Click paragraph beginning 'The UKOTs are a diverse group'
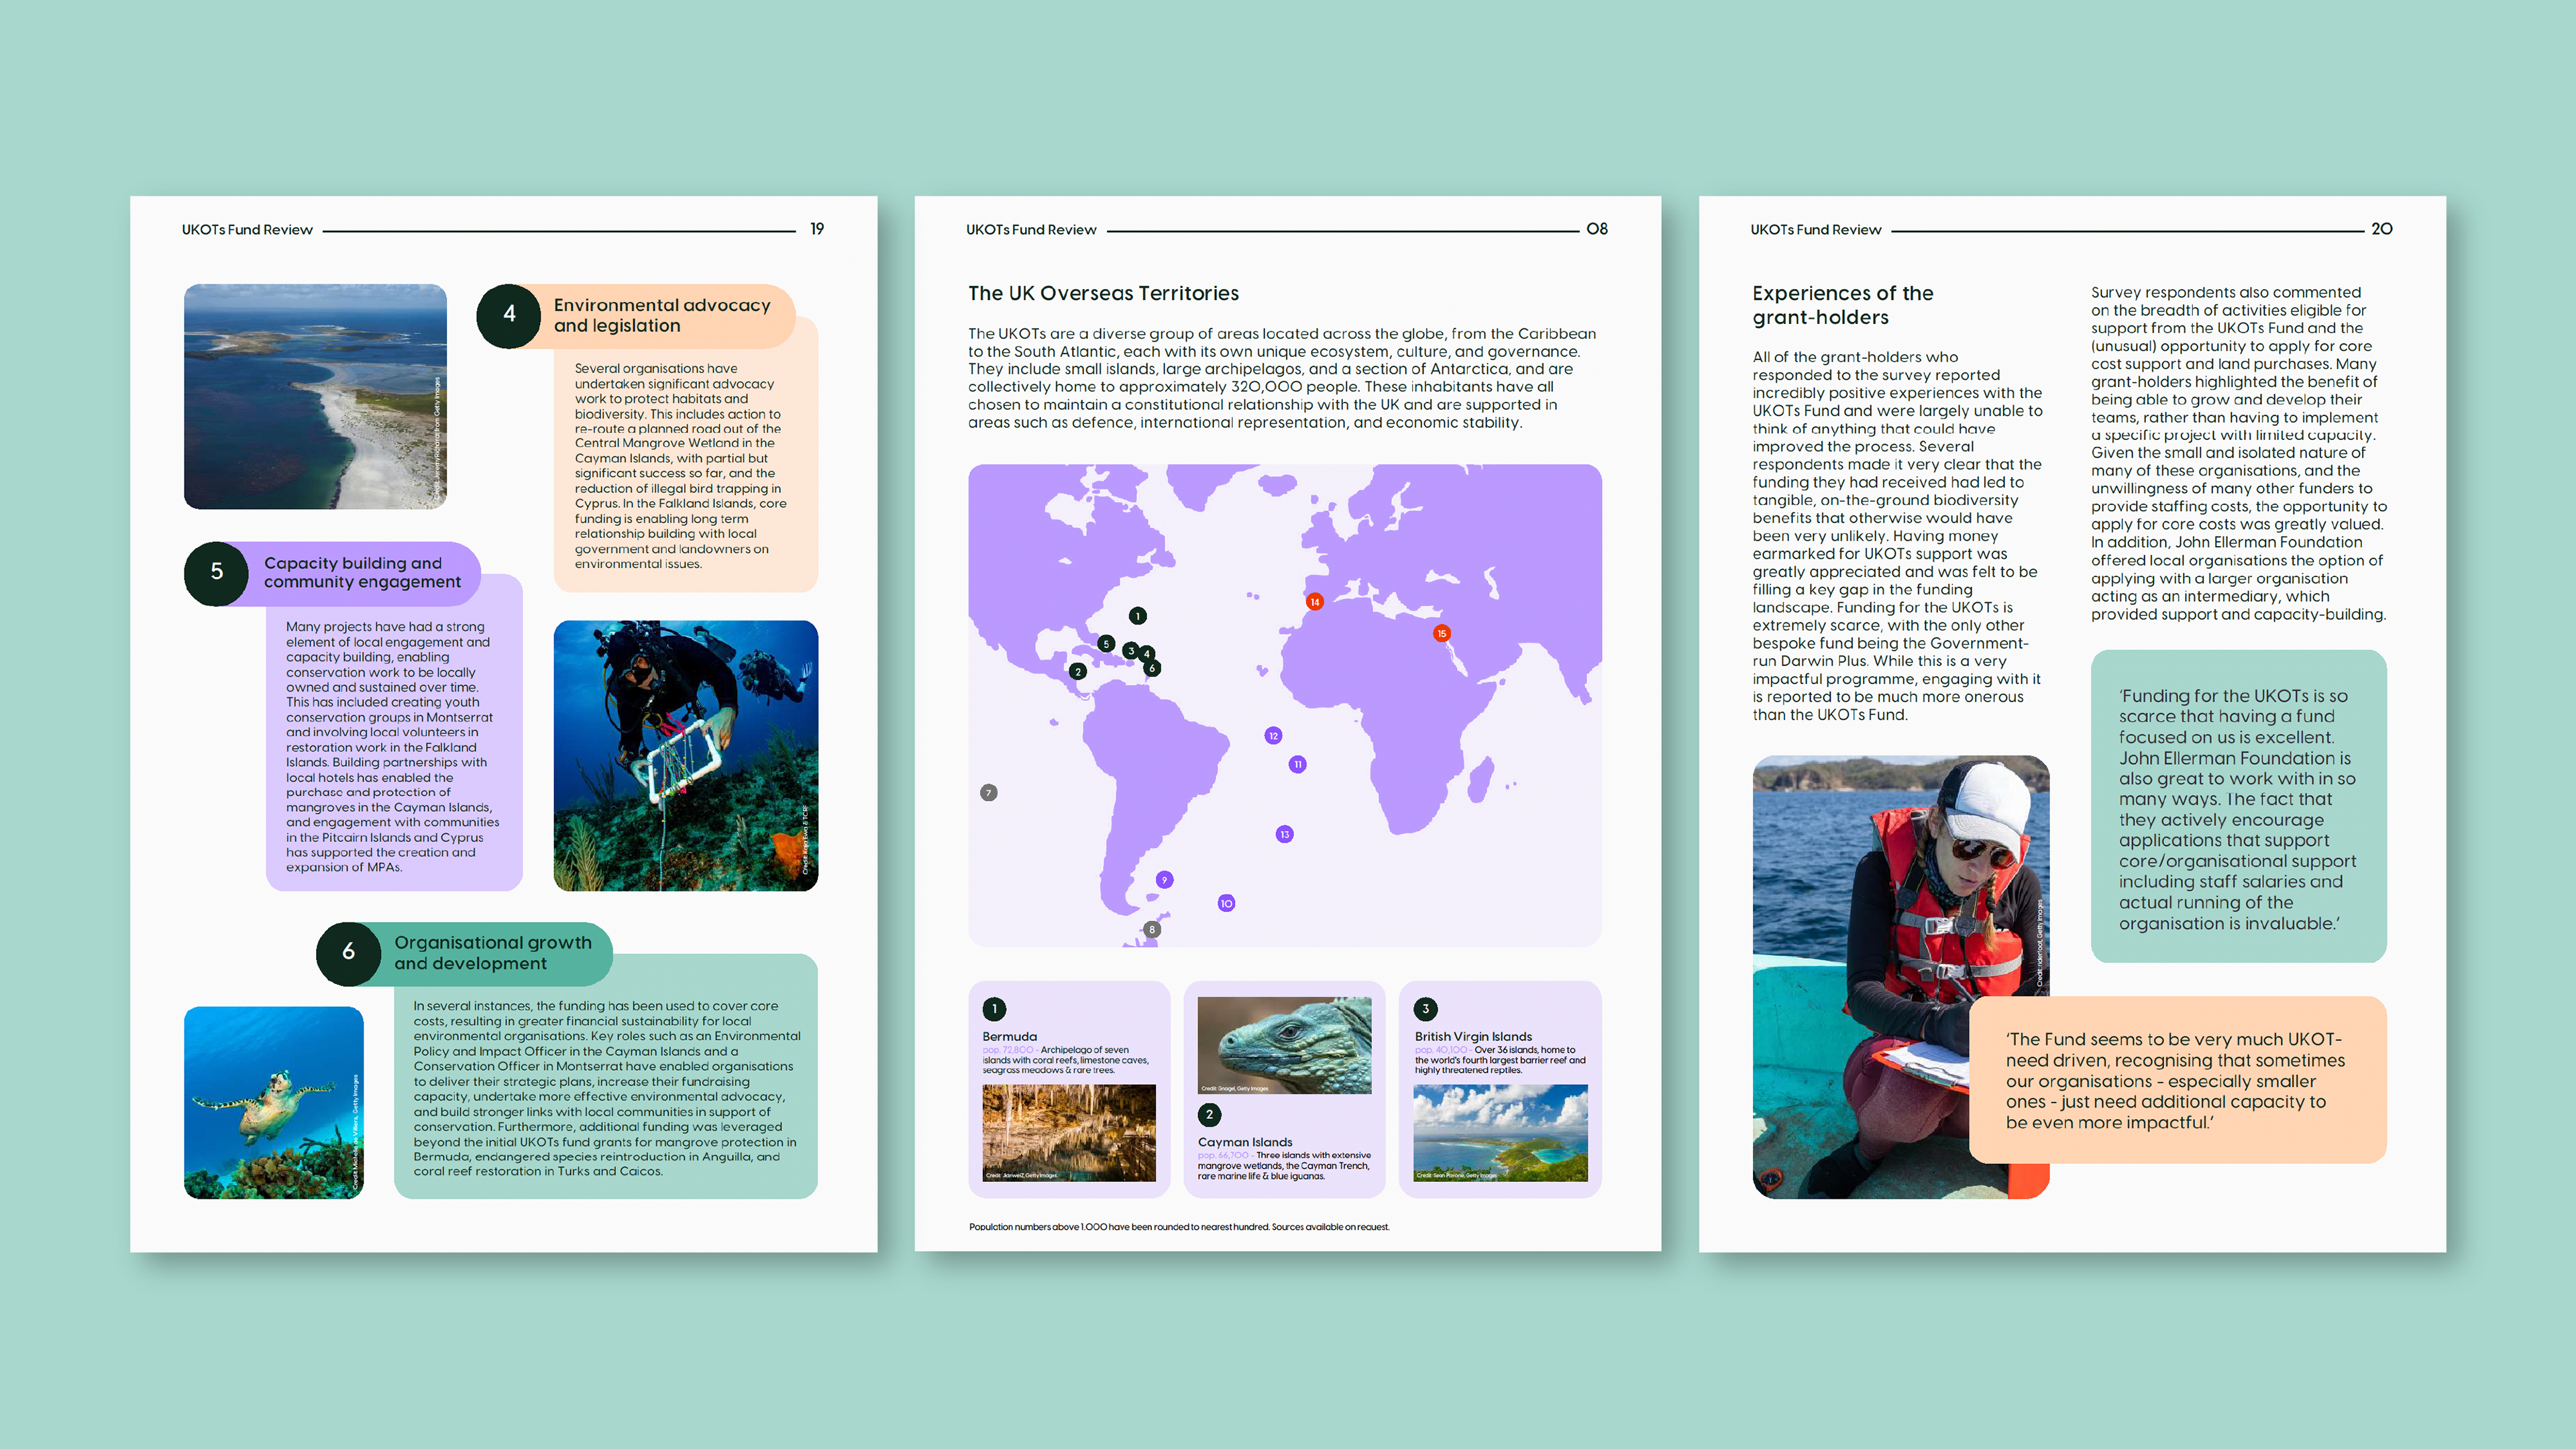Screen dimensions: 2576x1449 tap(1282, 378)
